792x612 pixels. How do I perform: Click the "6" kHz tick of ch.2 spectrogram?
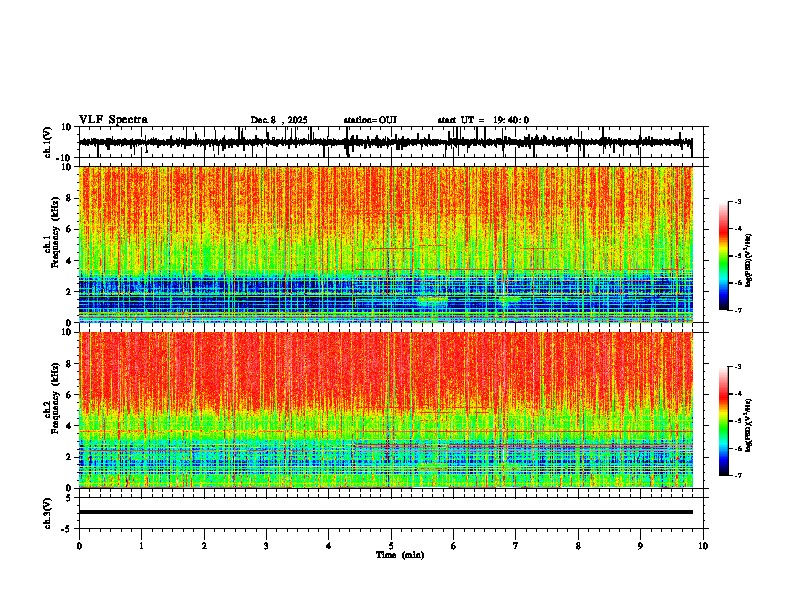tap(70, 394)
